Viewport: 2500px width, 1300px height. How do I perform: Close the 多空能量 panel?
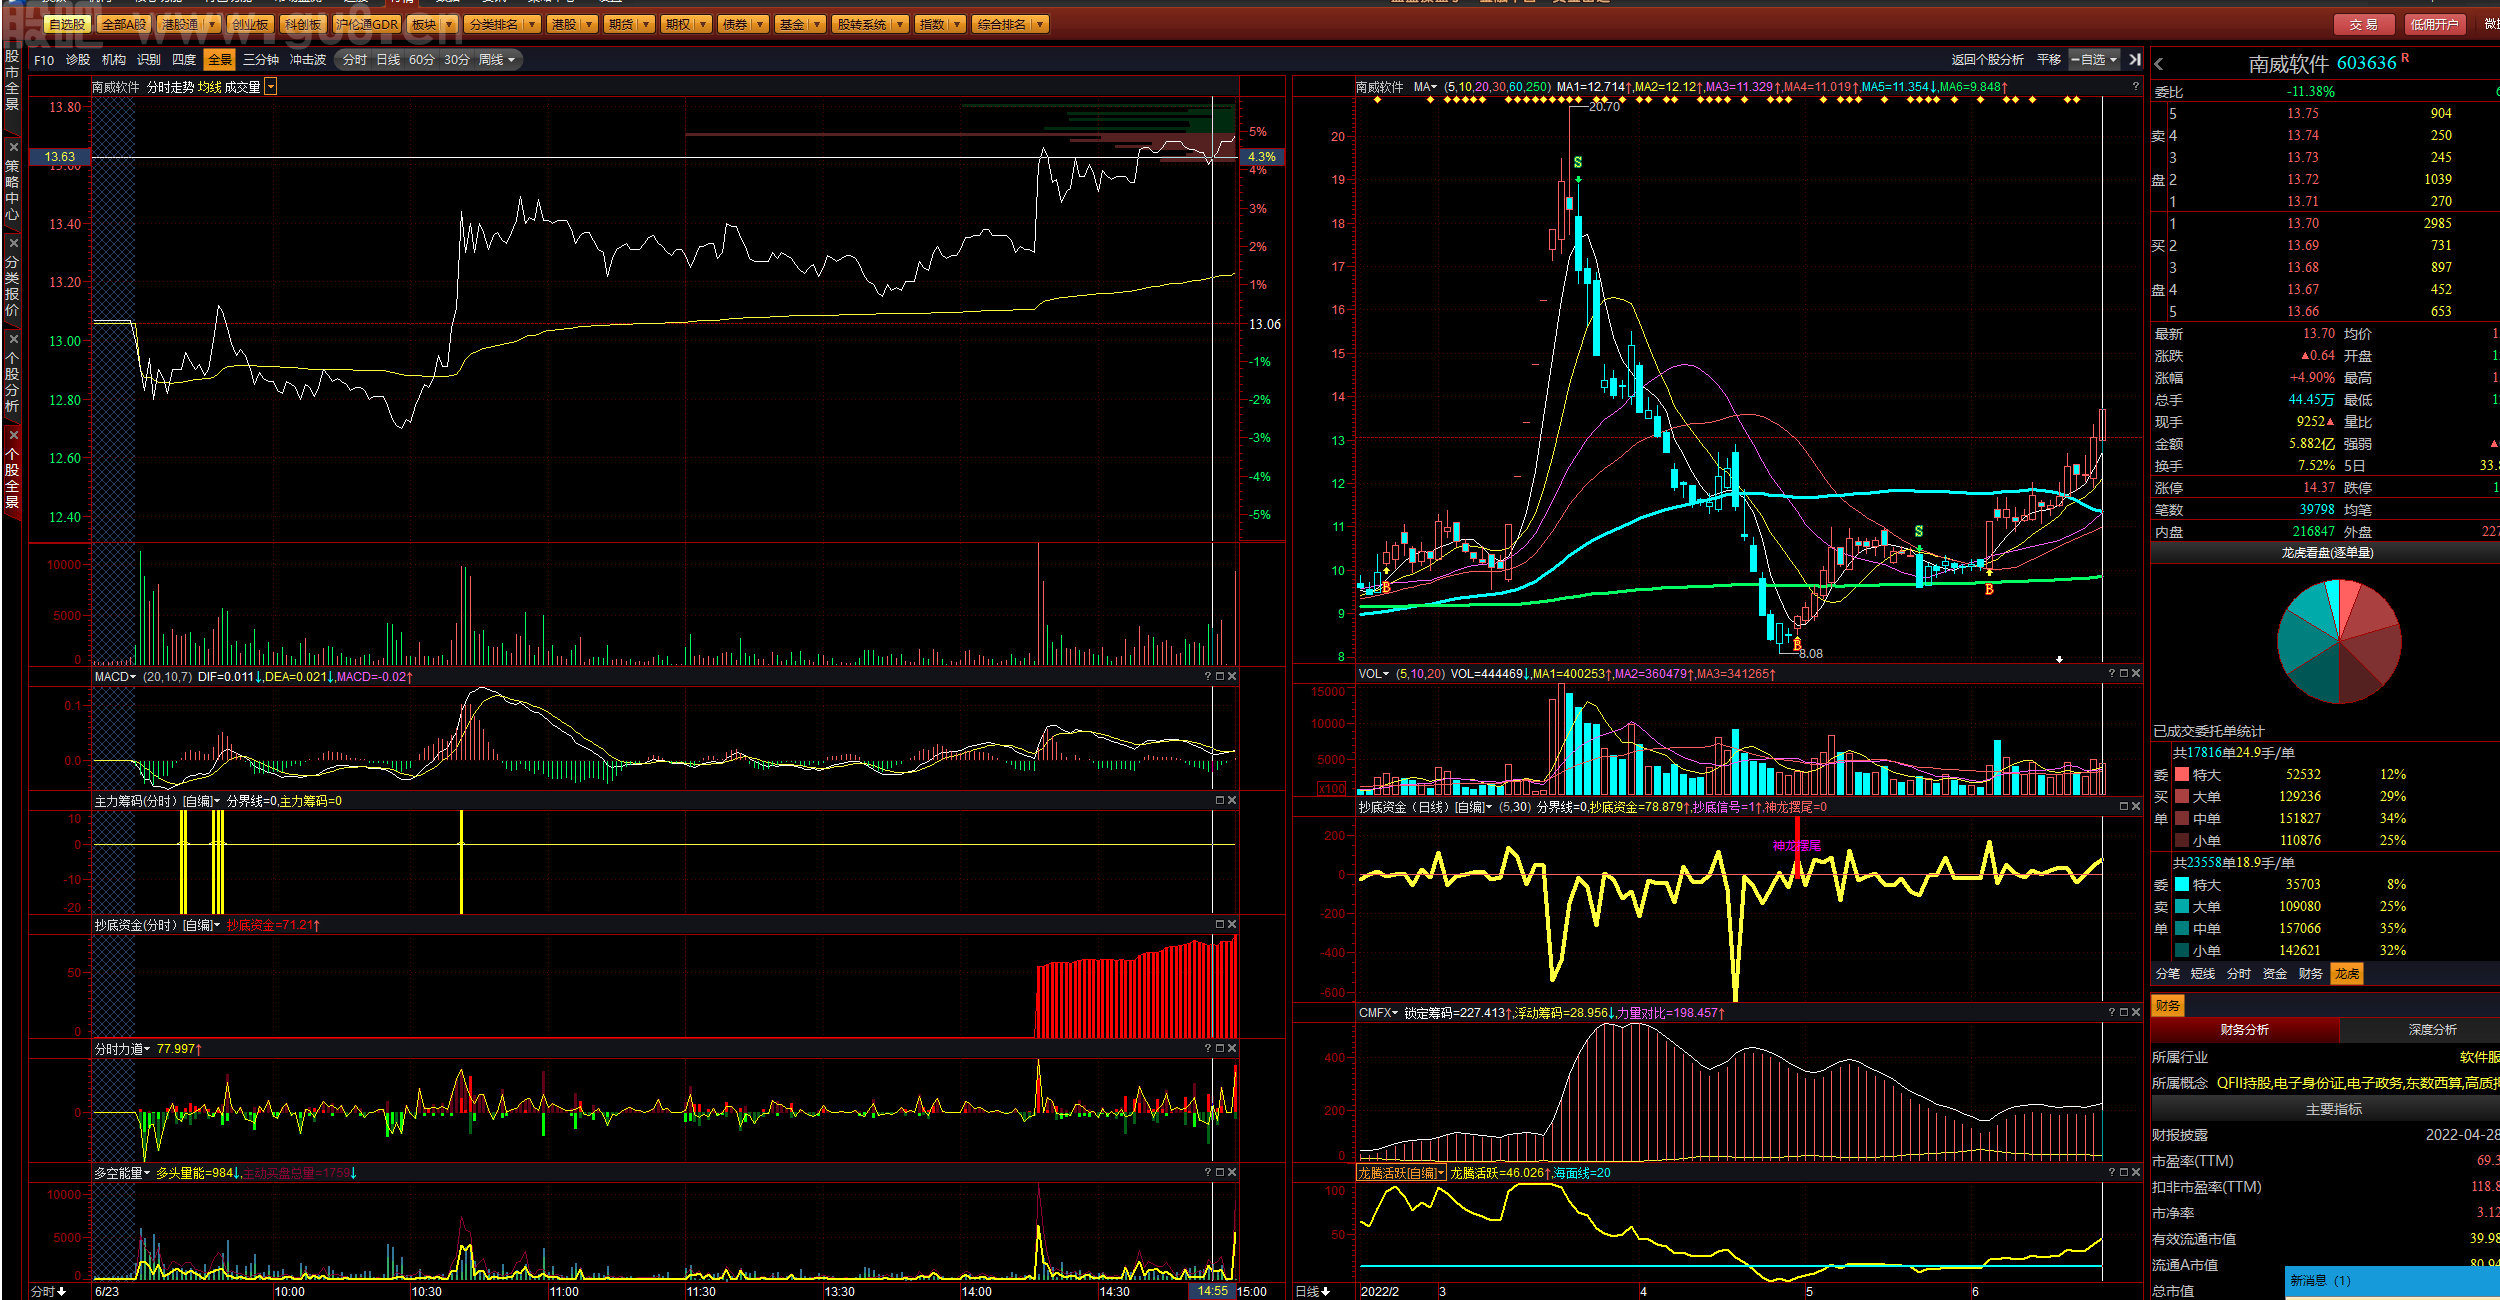1232,1173
